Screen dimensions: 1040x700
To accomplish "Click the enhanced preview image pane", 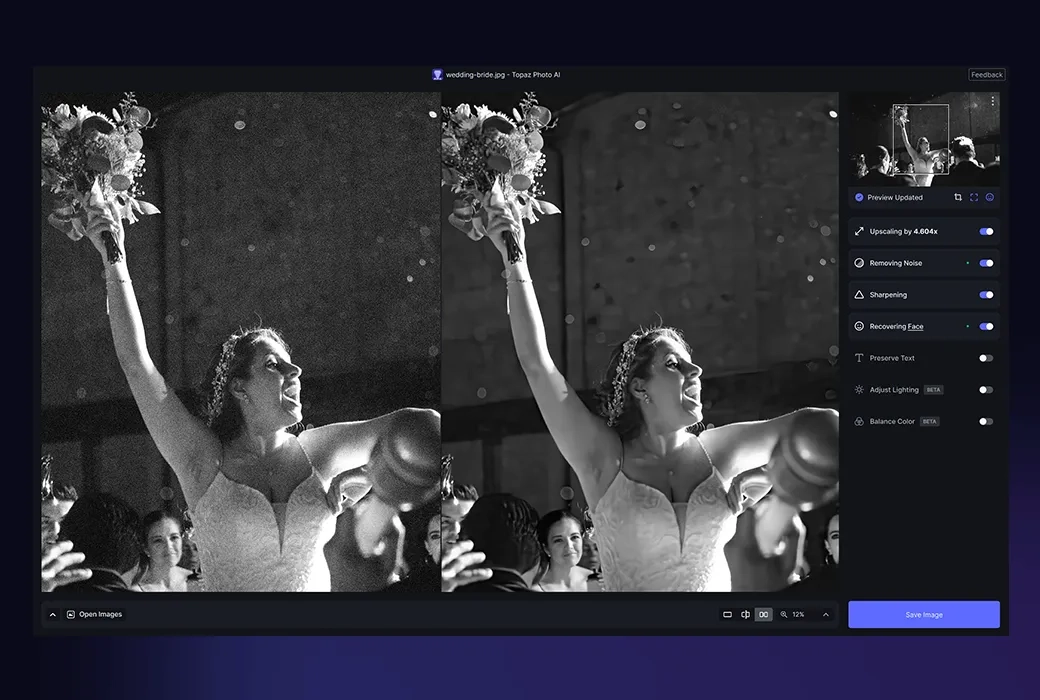I will pyautogui.click(x=640, y=342).
